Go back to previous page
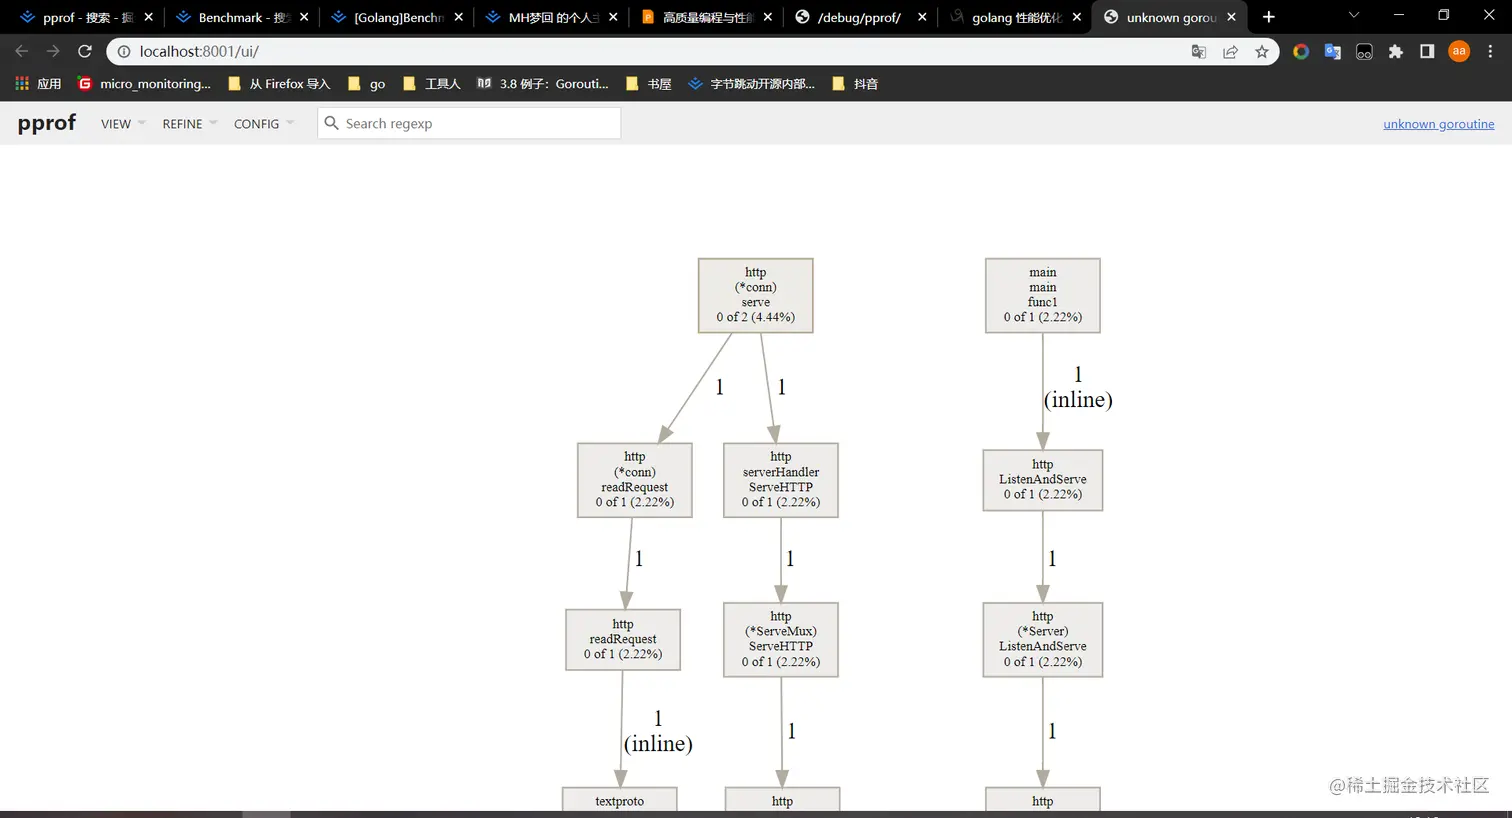1512x818 pixels. (x=22, y=51)
